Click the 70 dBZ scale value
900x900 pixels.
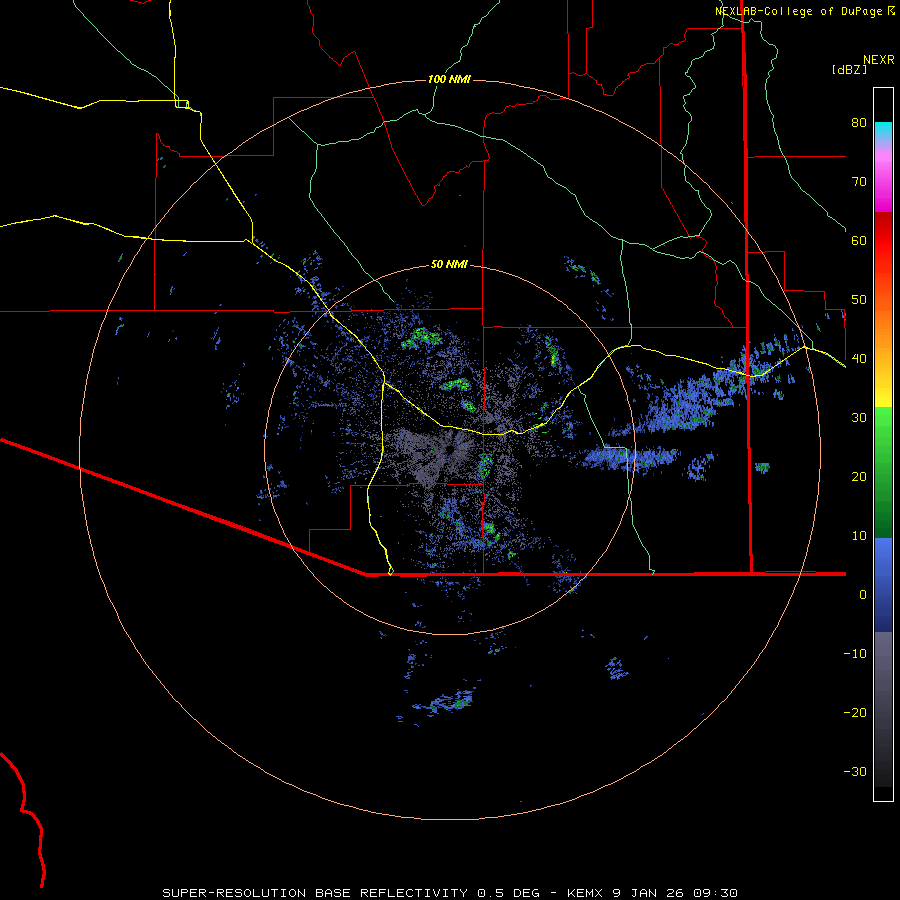[x=859, y=181]
